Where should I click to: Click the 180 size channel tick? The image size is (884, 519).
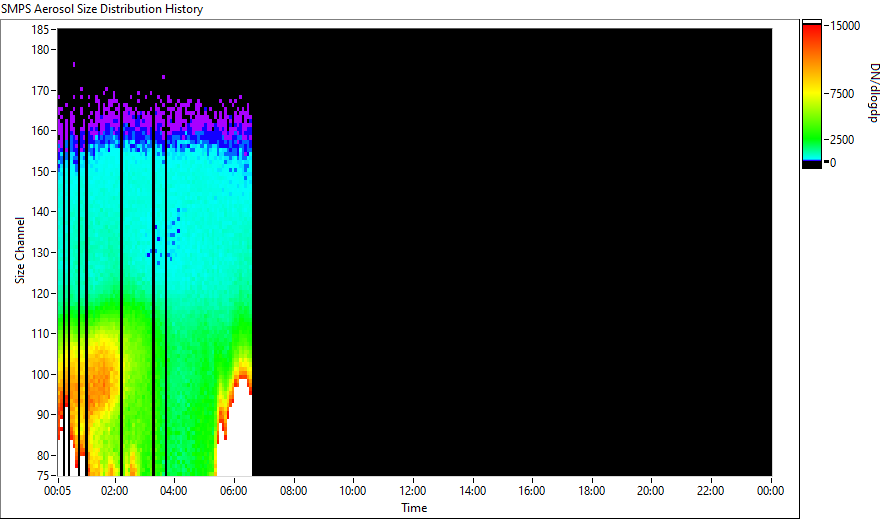coord(41,50)
